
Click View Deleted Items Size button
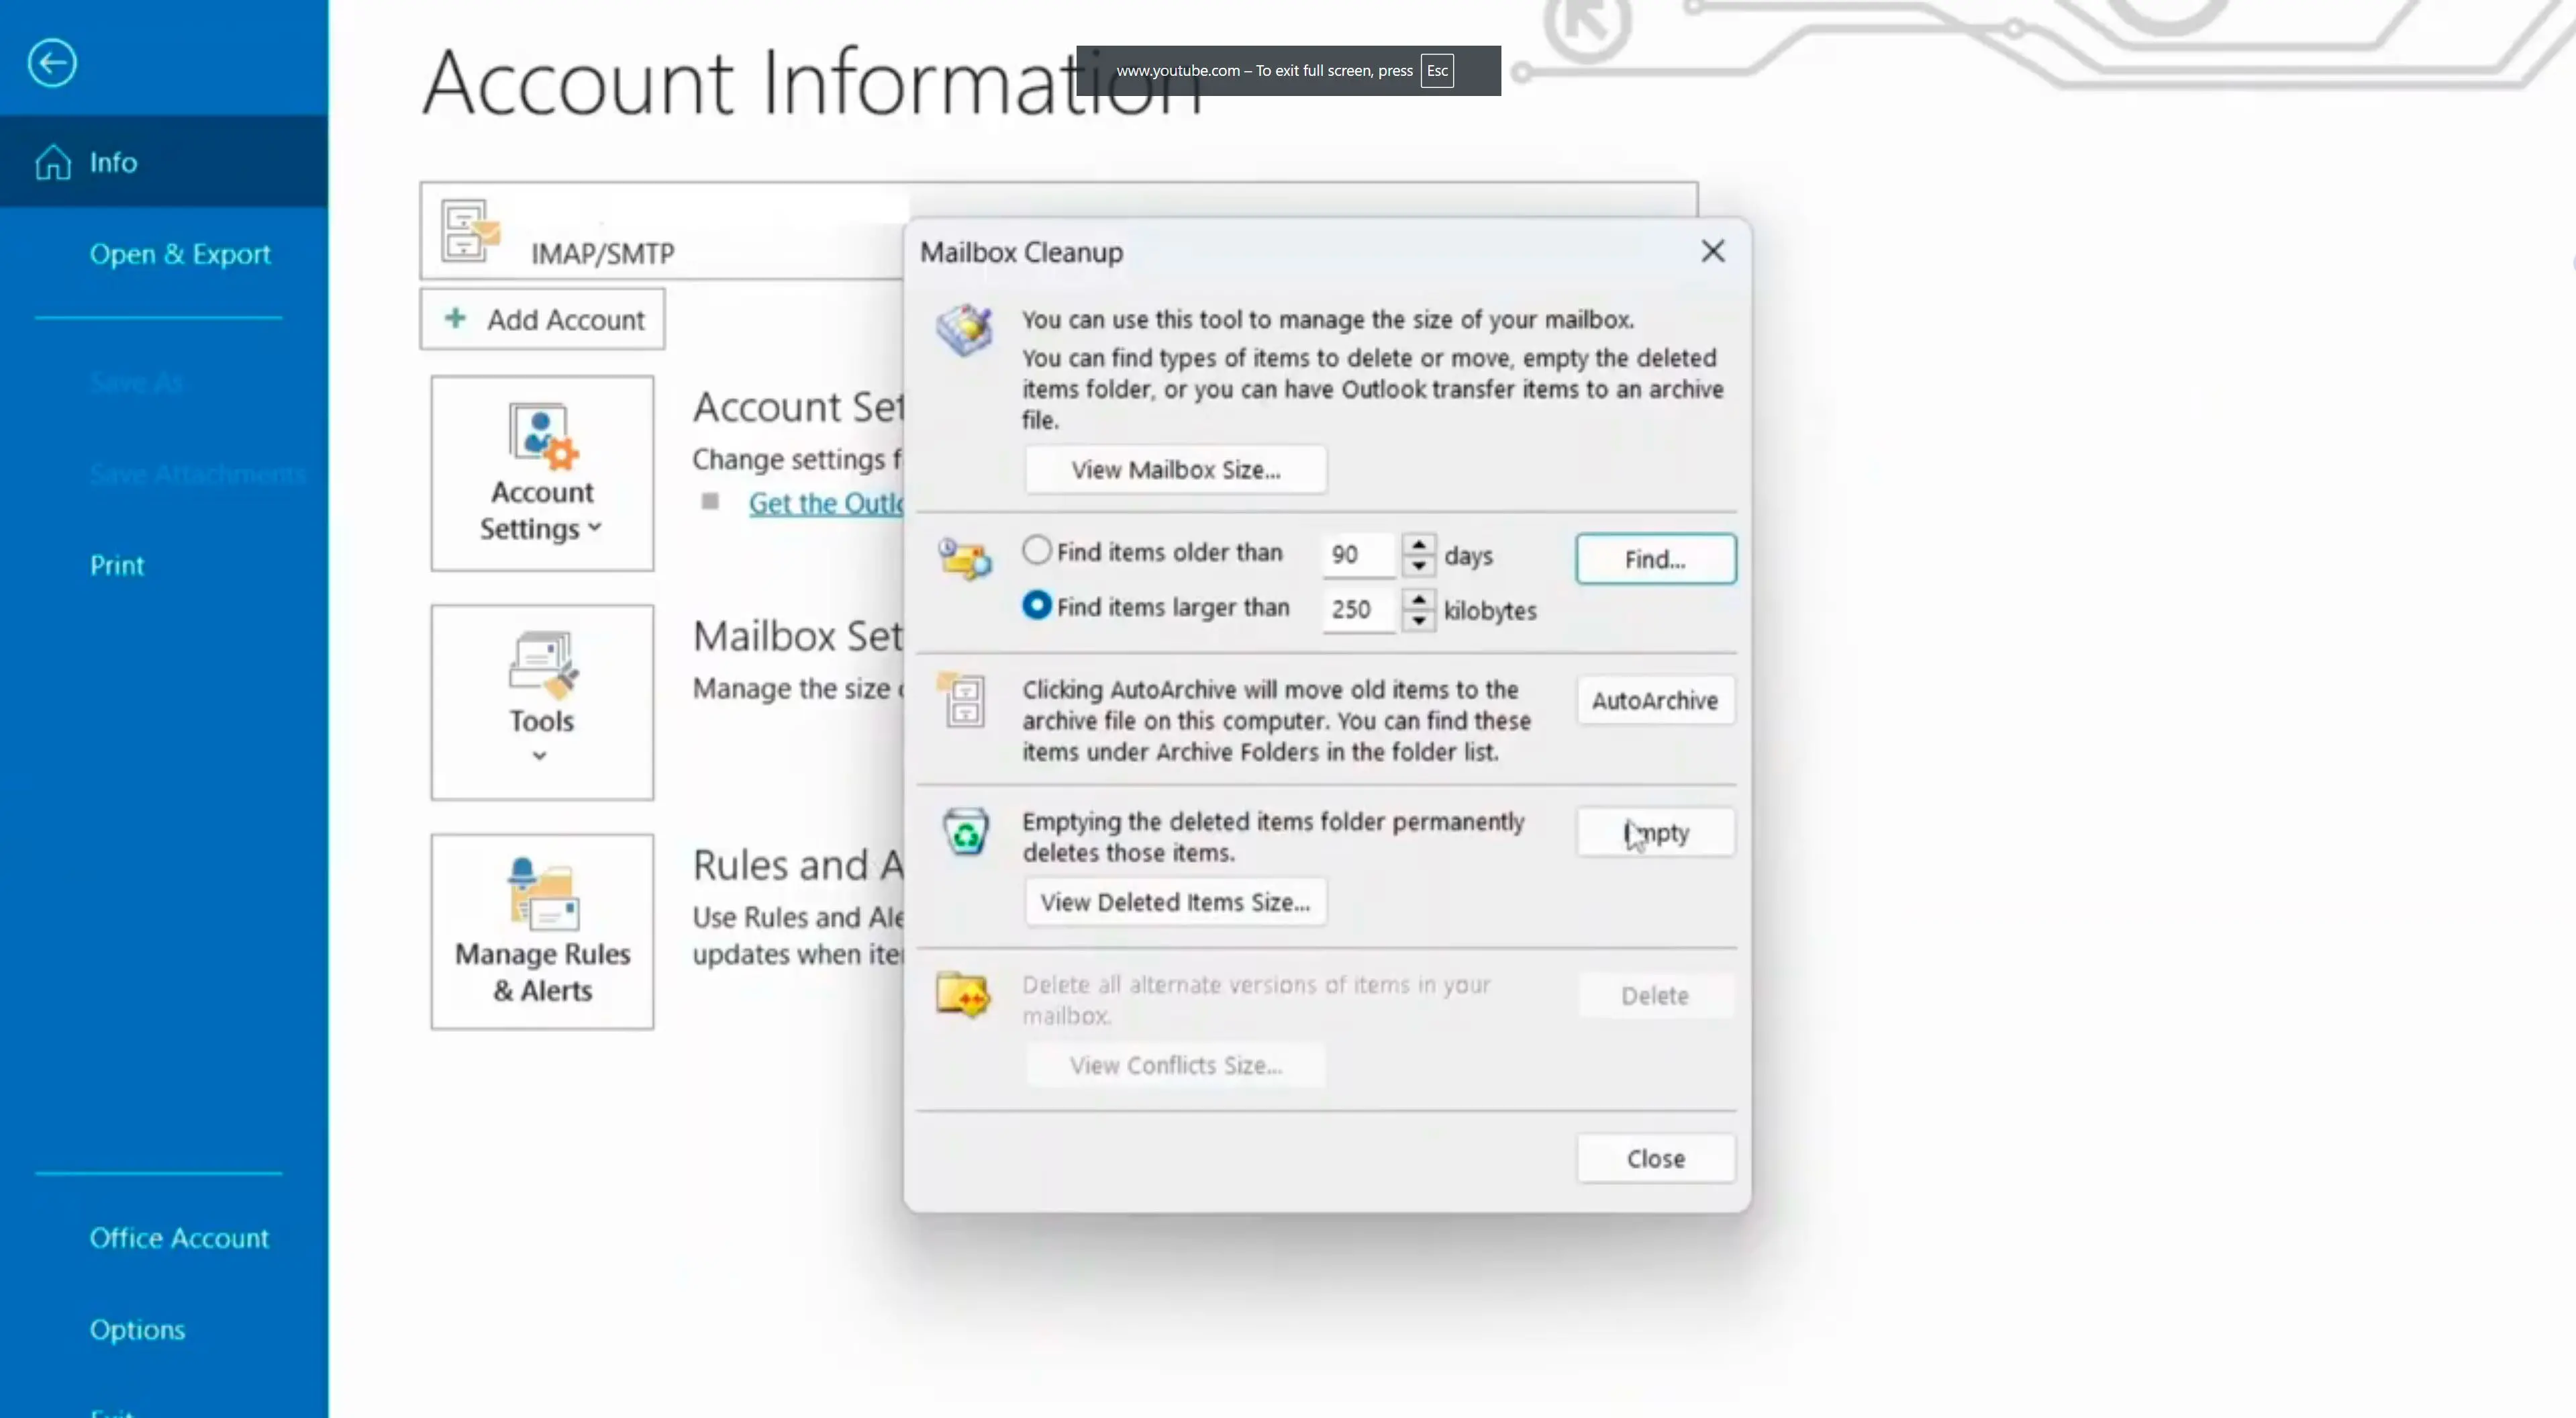[x=1176, y=901]
